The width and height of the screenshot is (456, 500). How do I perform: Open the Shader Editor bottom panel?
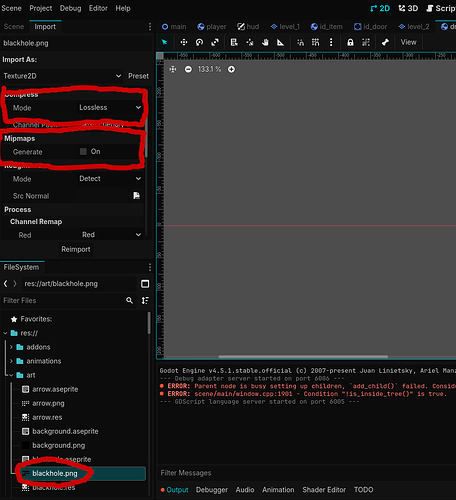click(324, 490)
